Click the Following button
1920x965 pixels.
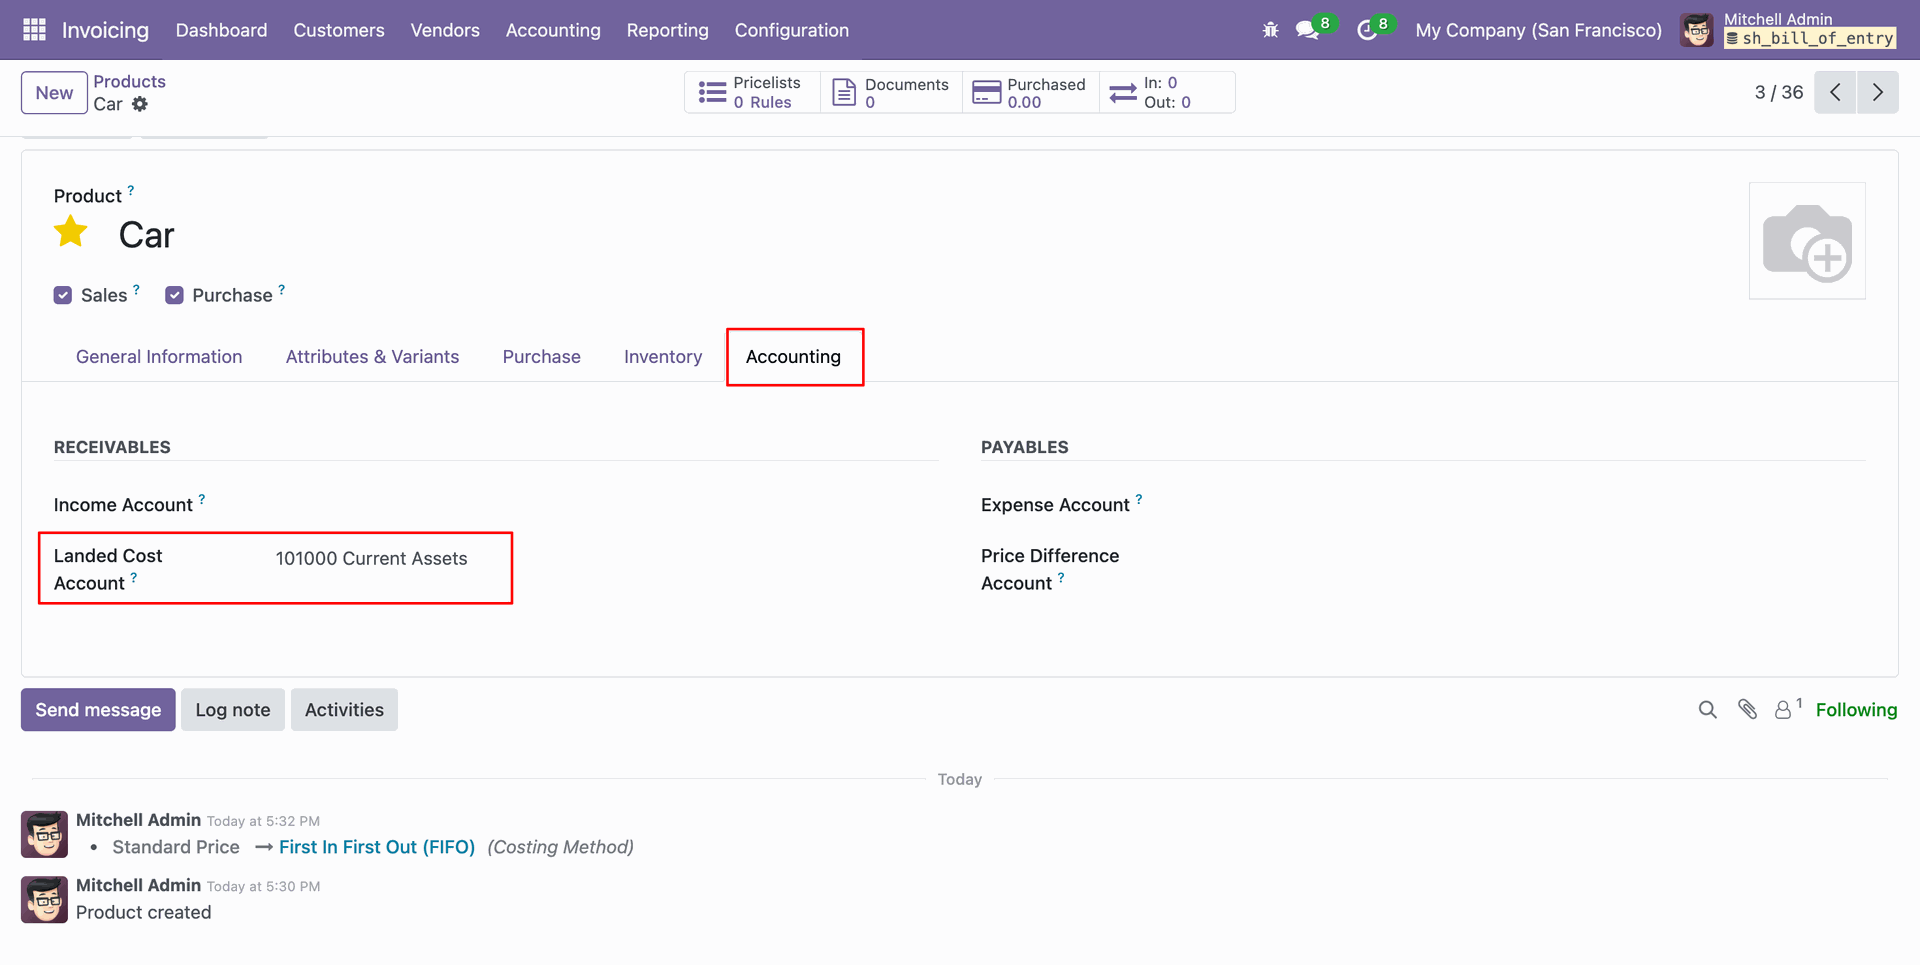(1856, 710)
